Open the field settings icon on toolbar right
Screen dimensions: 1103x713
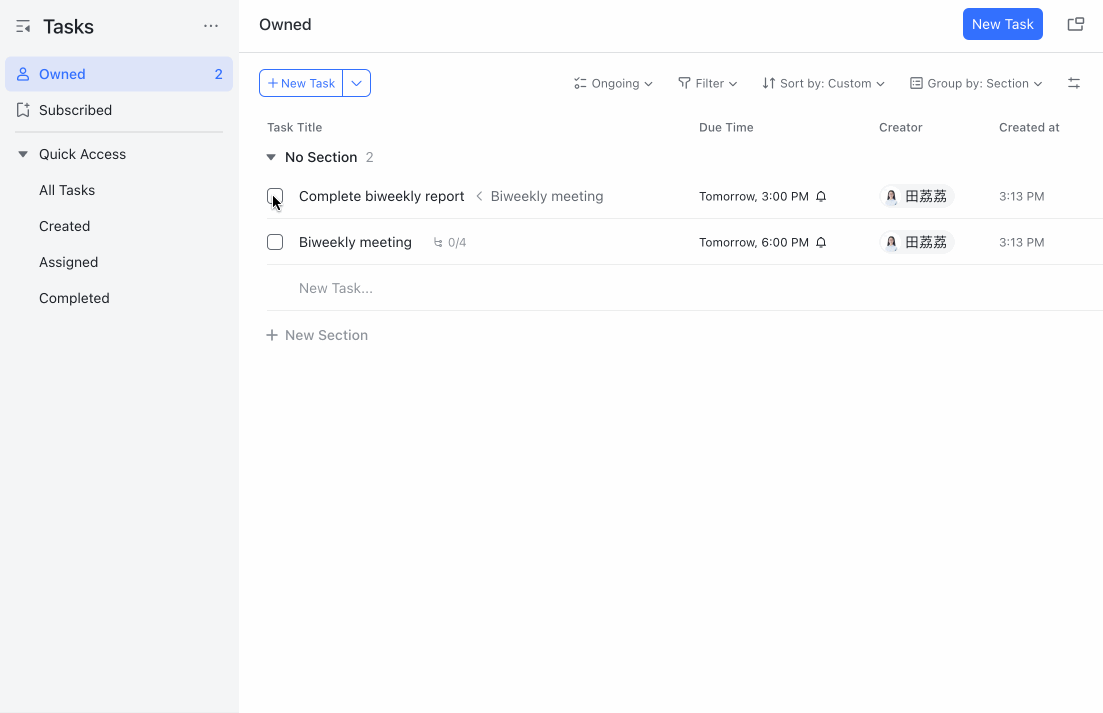1073,83
